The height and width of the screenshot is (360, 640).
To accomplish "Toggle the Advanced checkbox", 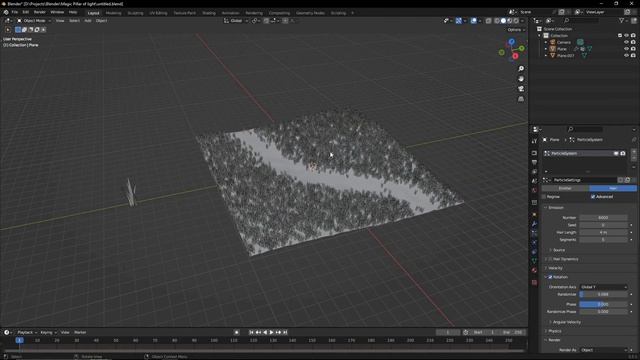I will pos(593,197).
